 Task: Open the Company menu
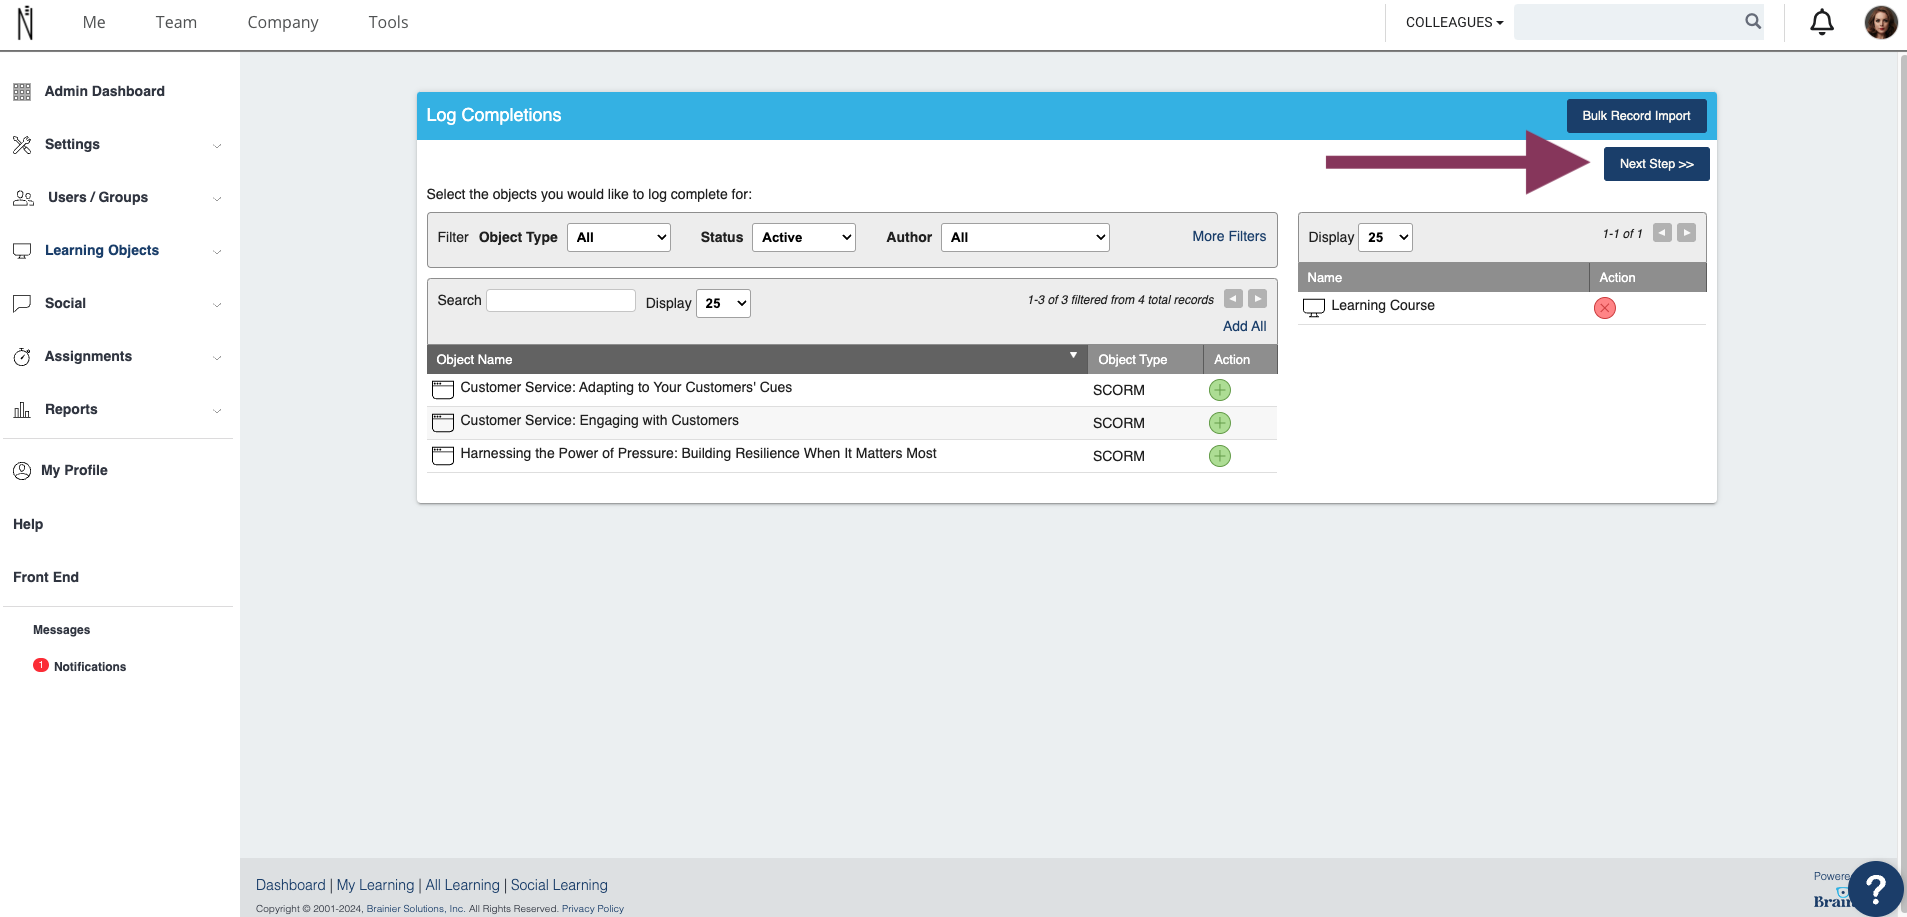click(283, 22)
